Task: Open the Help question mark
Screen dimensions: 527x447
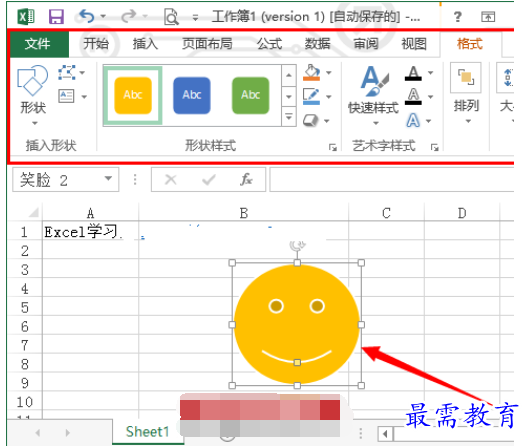Action: (457, 16)
